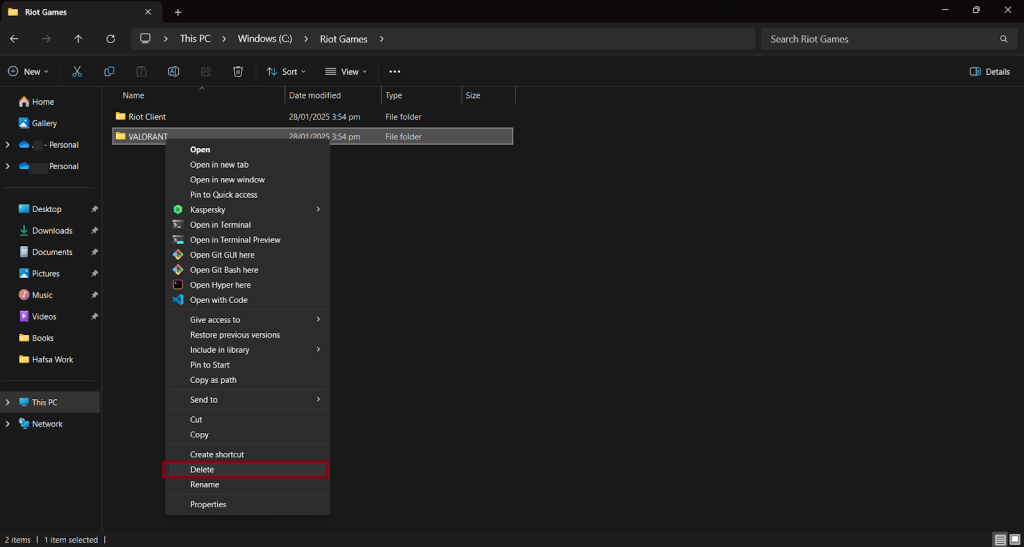The image size is (1024, 547).
Task: Click the trash Delete icon in toolbar
Action: [238, 72]
